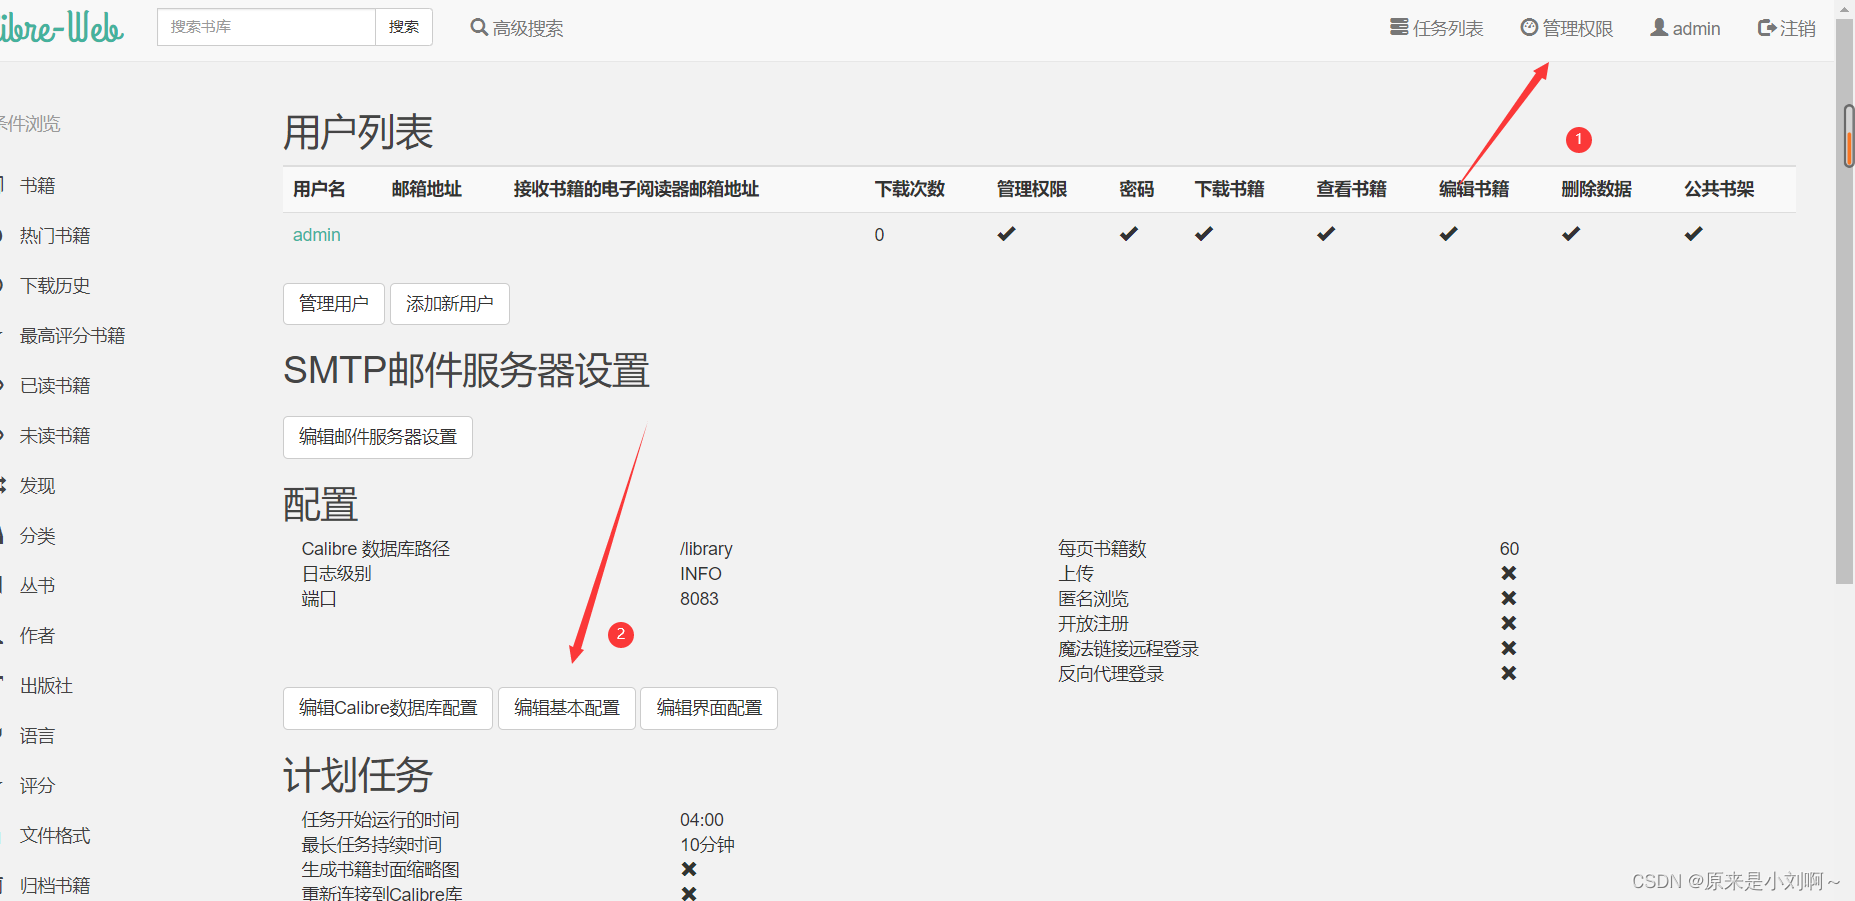The image size is (1855, 901).
Task: Click 用户名 column header
Action: tap(319, 189)
